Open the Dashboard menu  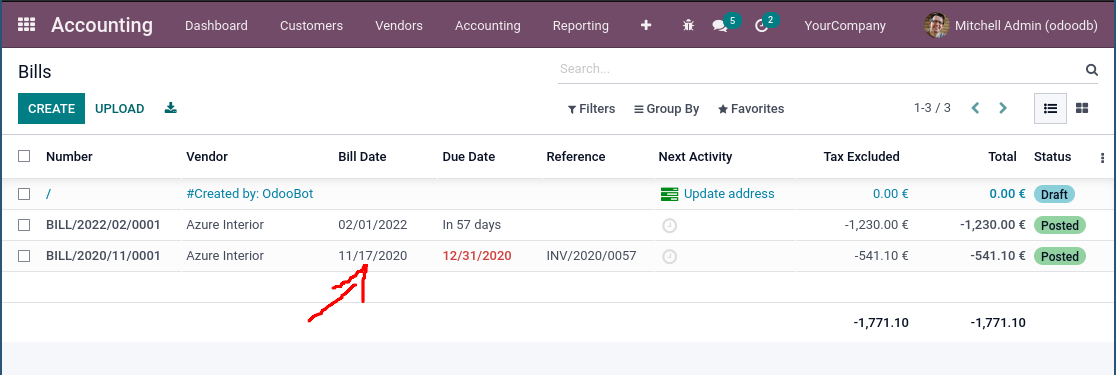pyautogui.click(x=216, y=26)
